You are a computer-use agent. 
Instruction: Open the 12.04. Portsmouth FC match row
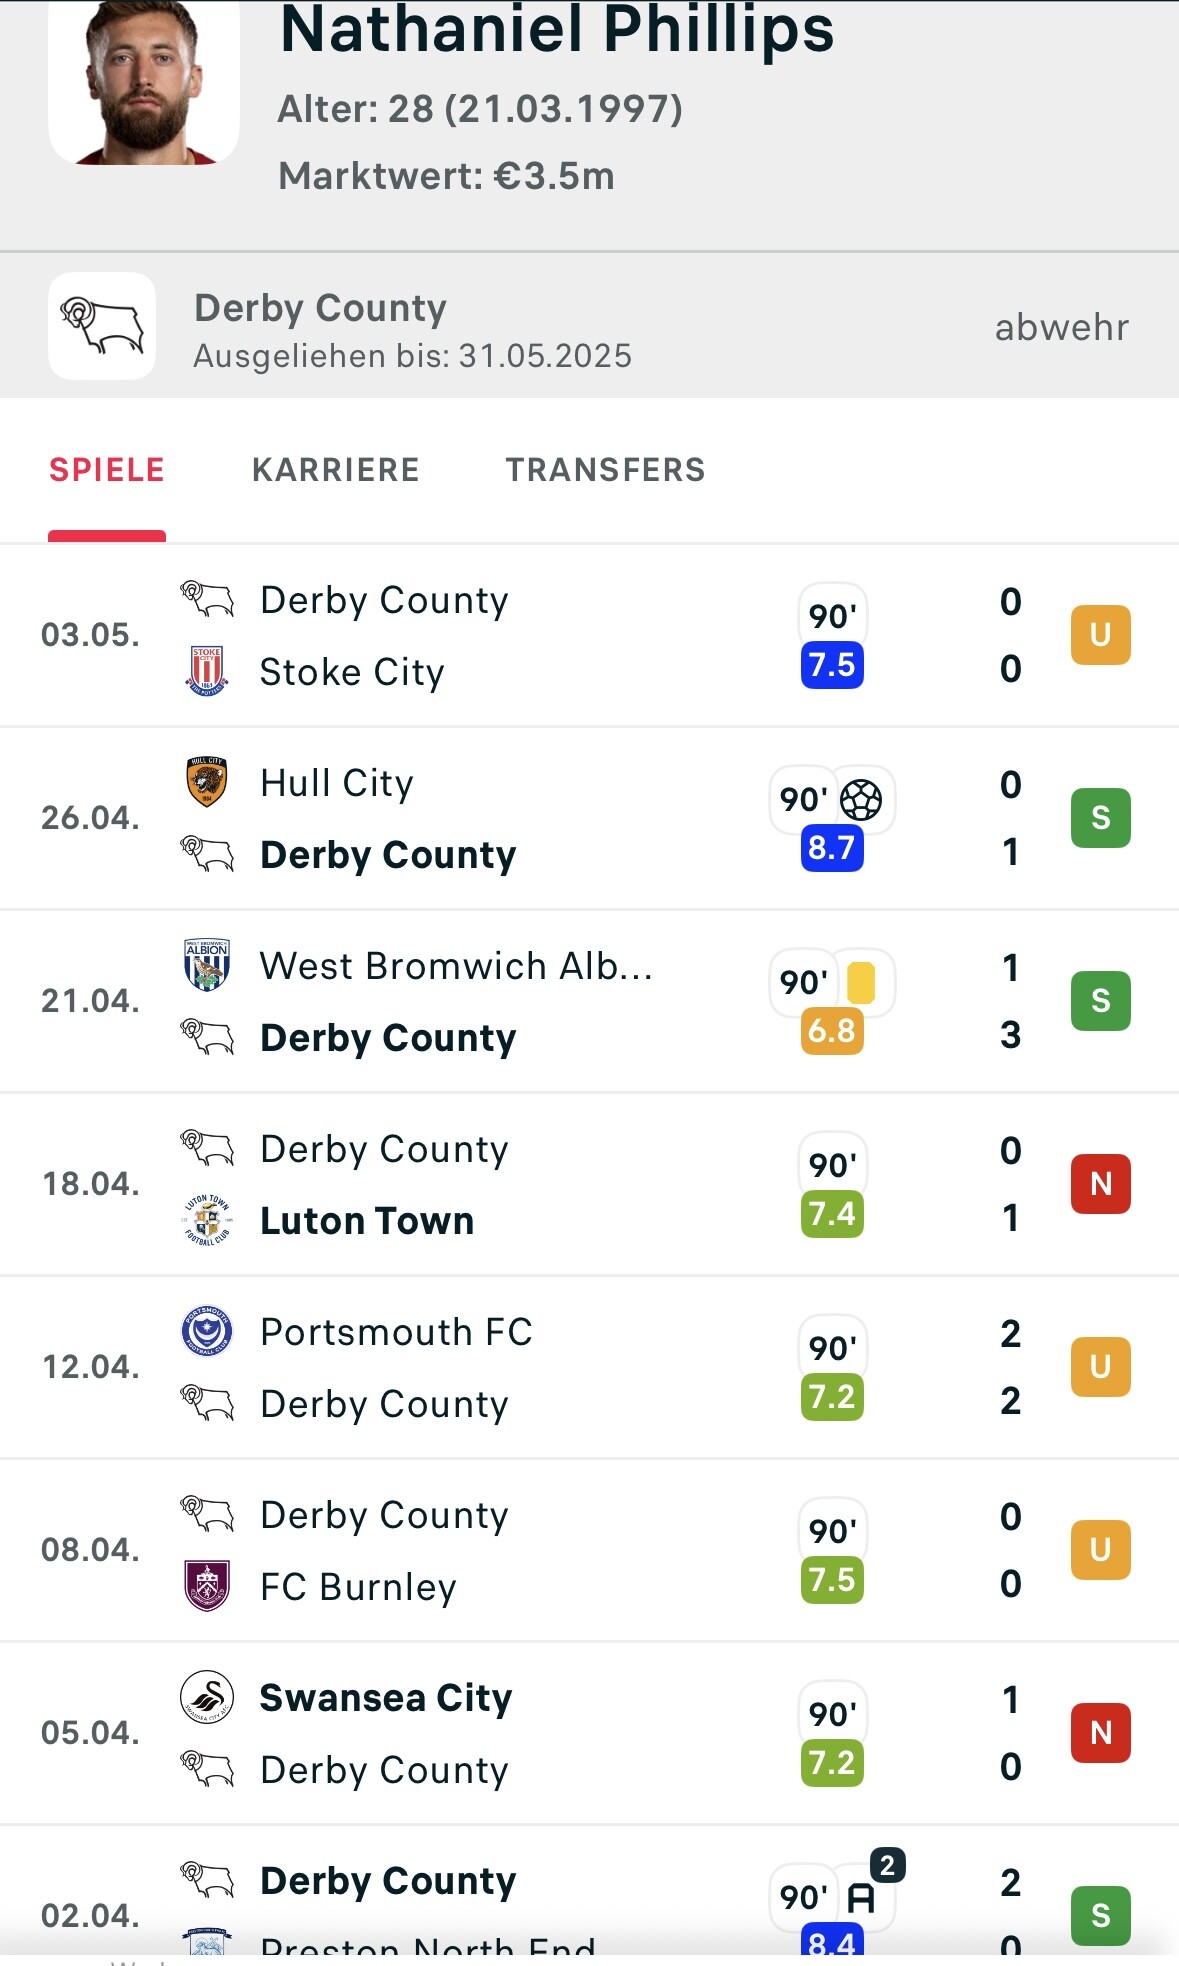(589, 1367)
